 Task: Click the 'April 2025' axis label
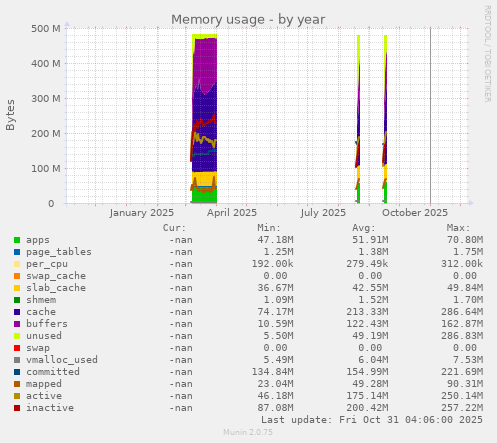point(232,213)
